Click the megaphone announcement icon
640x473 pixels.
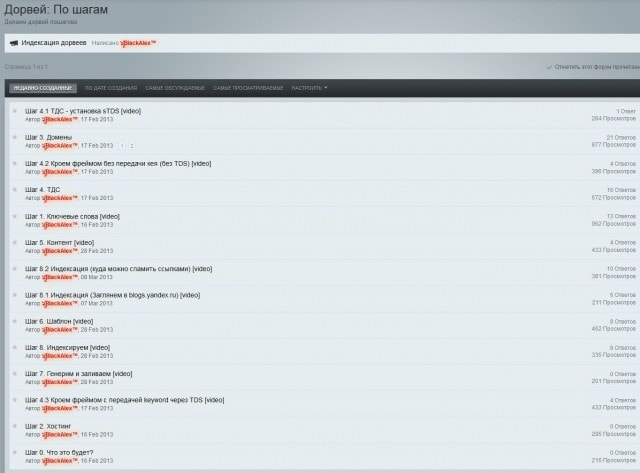[14, 43]
